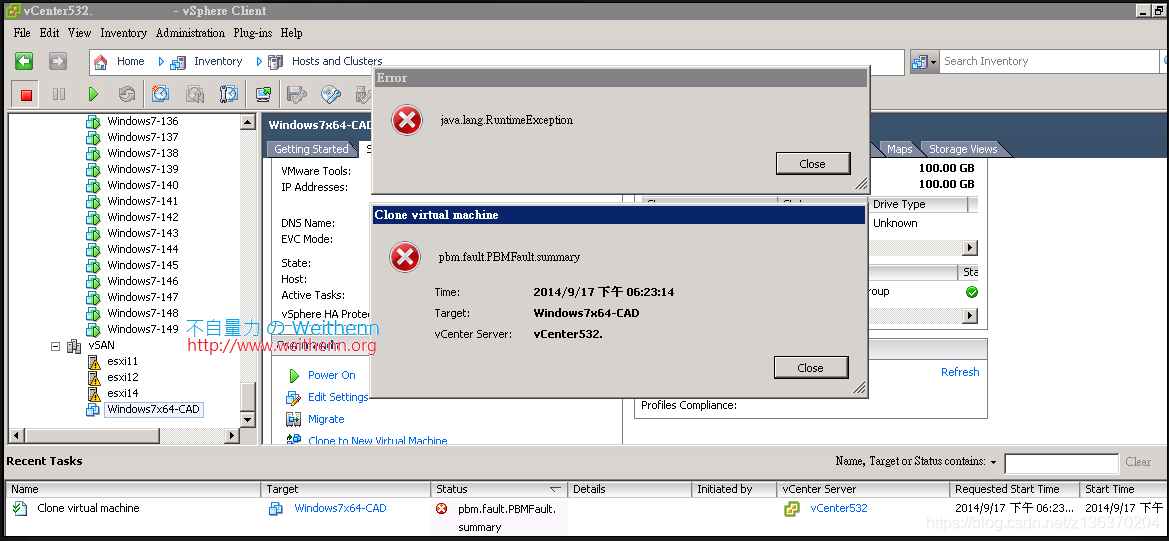Open the Edit menu

(x=49, y=33)
